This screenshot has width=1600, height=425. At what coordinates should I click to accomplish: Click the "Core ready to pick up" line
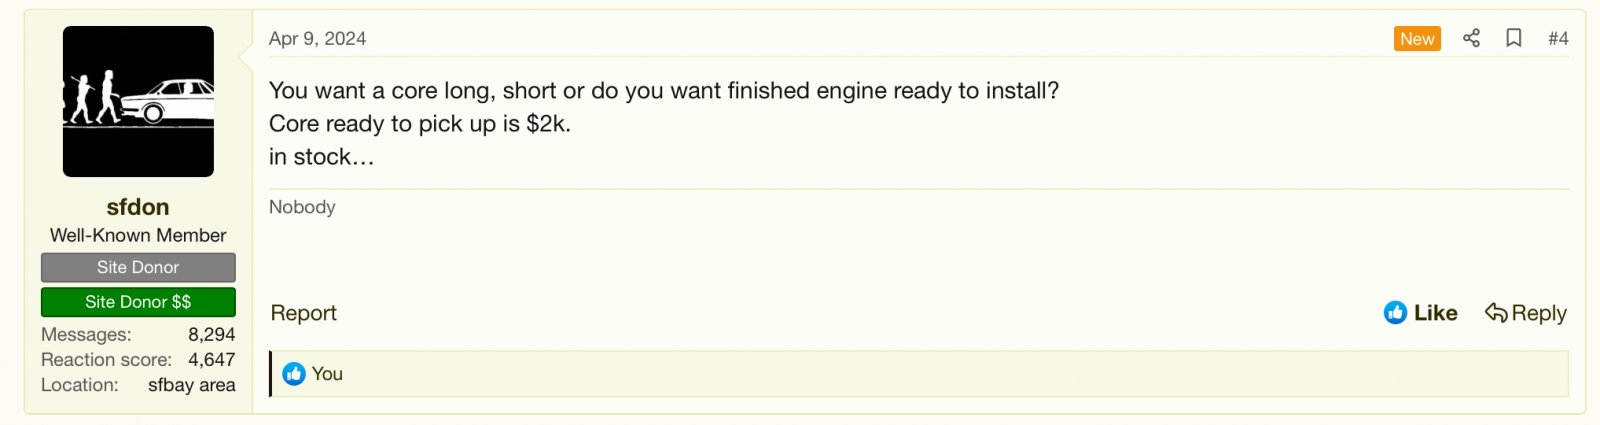click(x=419, y=124)
